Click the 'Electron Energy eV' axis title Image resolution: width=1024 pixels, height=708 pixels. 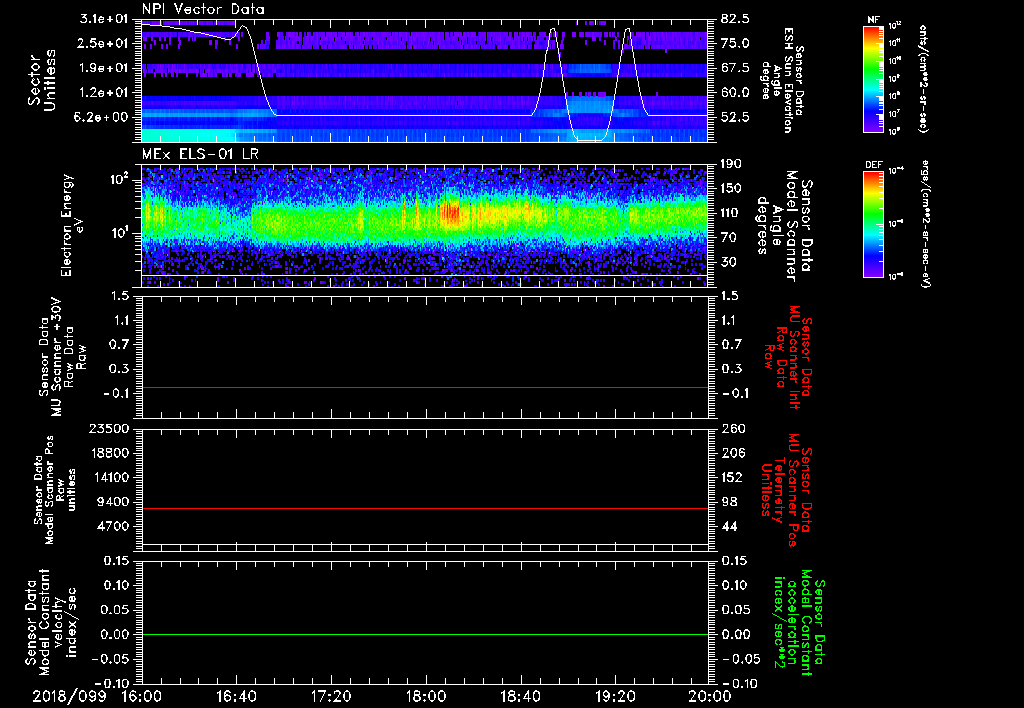click(x=73, y=225)
